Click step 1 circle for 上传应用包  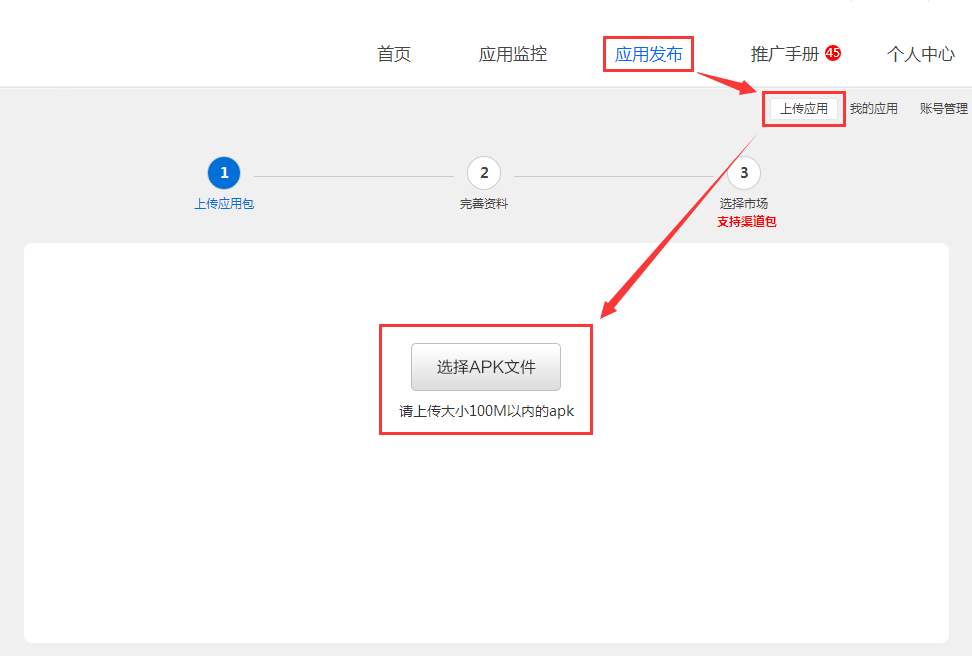click(x=224, y=173)
